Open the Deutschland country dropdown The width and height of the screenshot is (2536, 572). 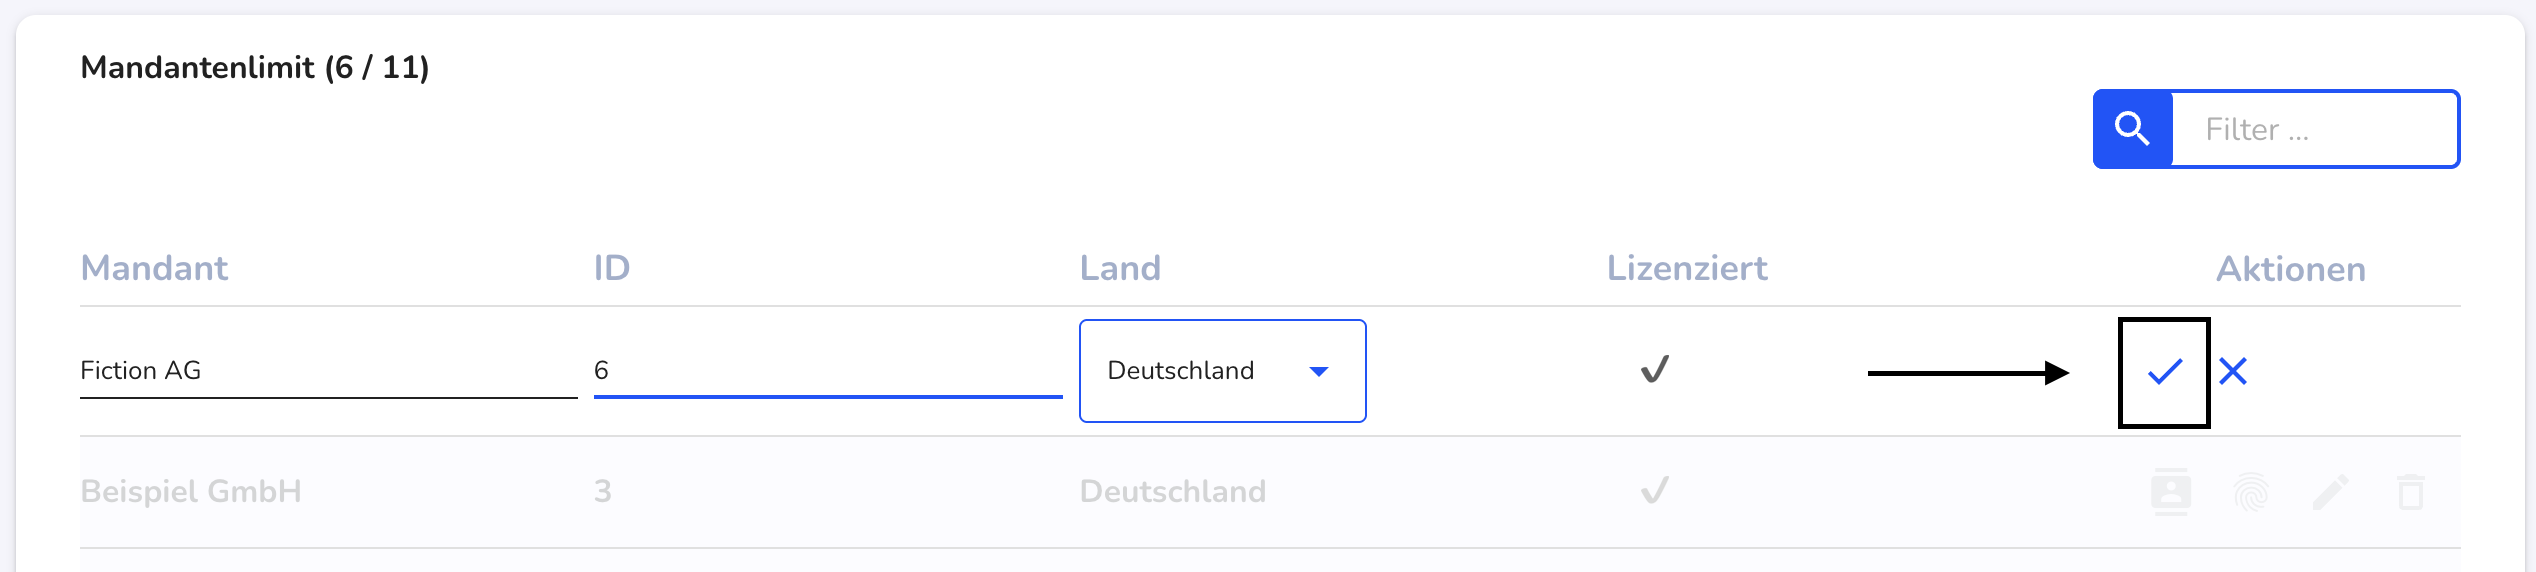click(1222, 371)
